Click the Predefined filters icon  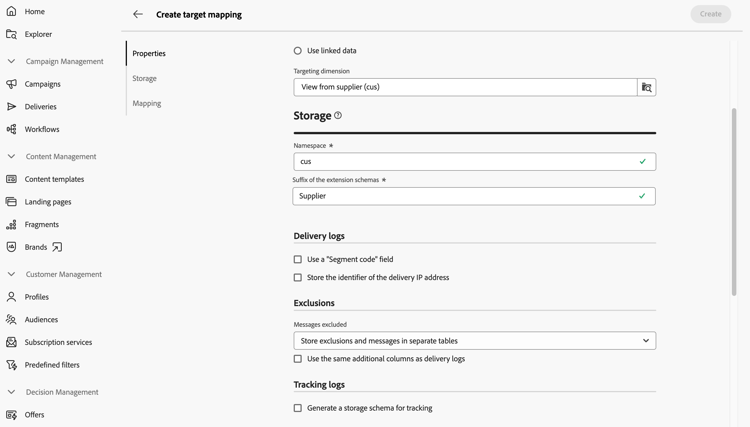(11, 365)
